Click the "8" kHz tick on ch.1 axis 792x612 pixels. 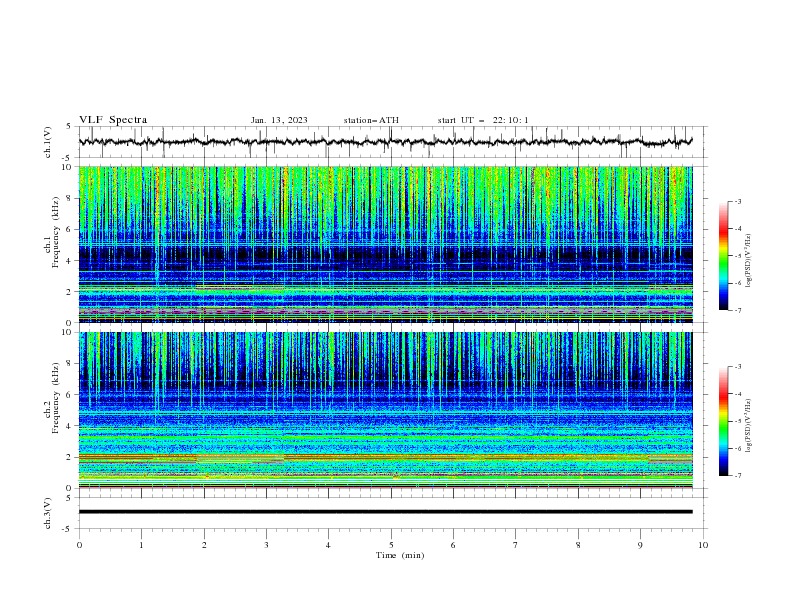click(69, 198)
